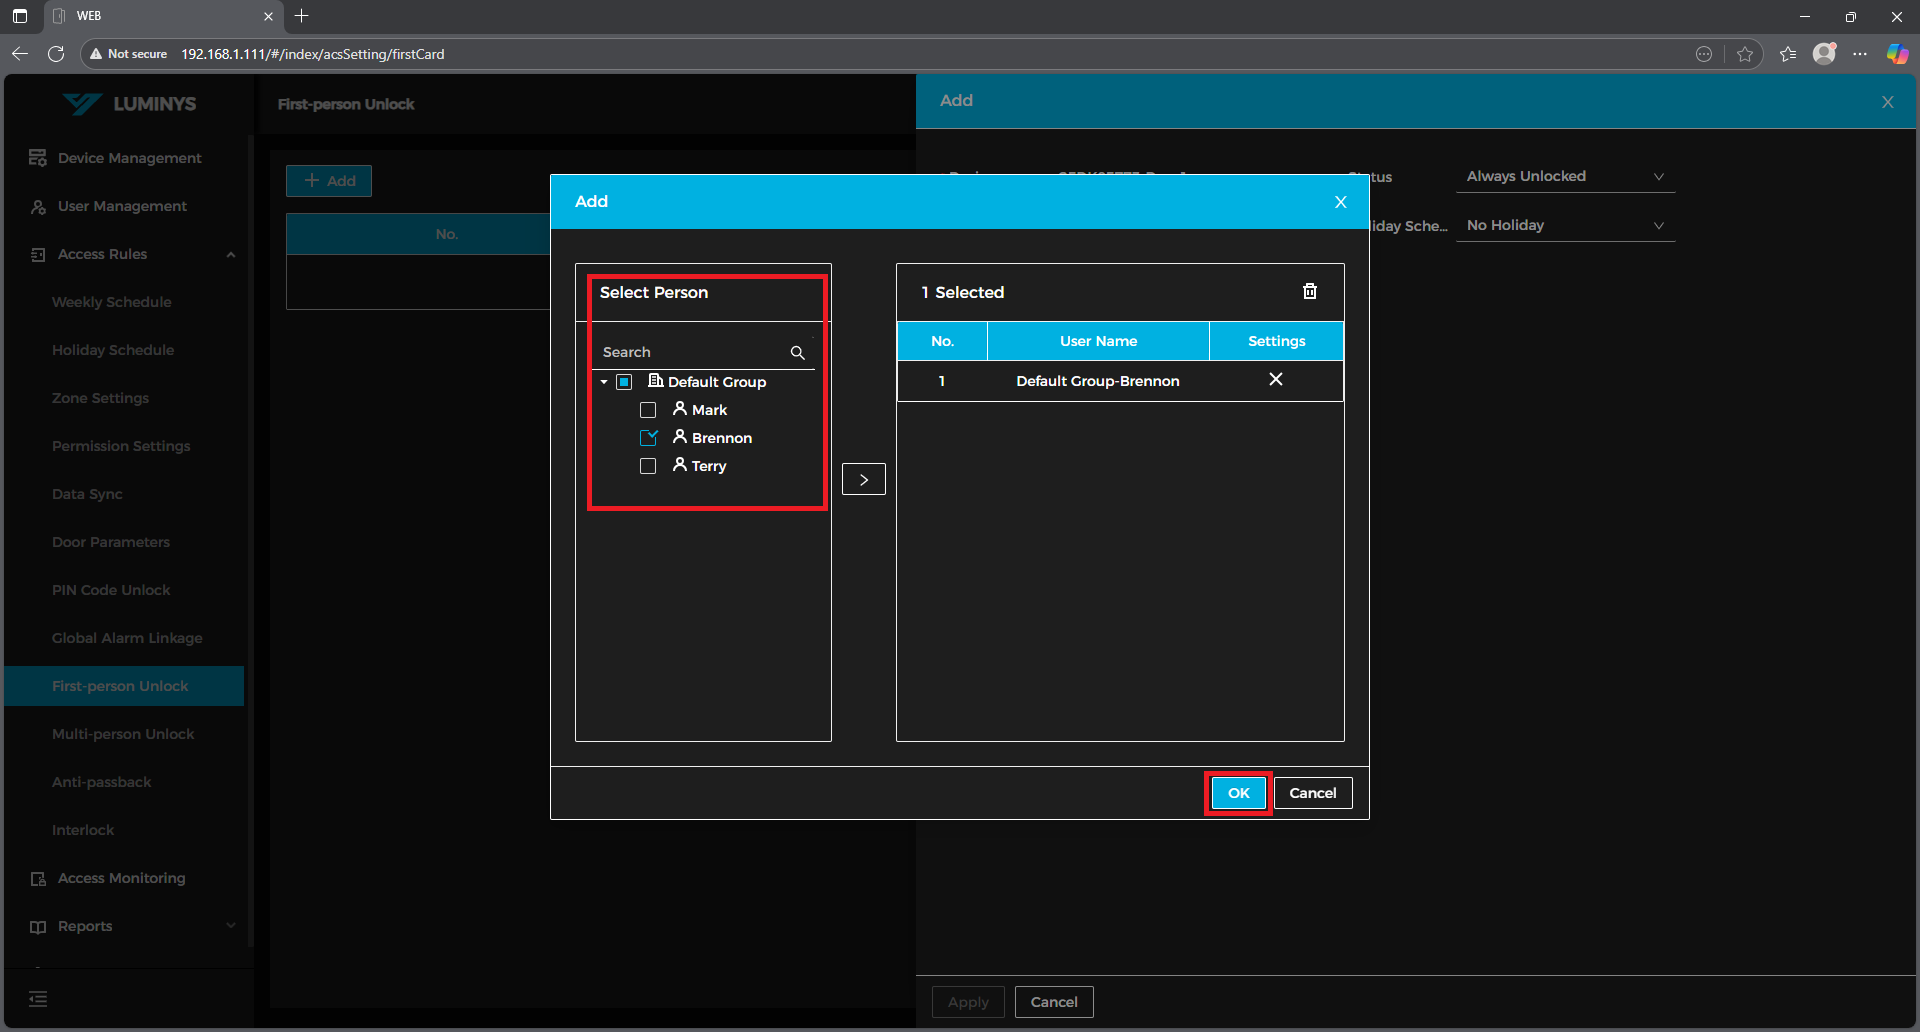Remove Default Group-Brennon using the X icon
The height and width of the screenshot is (1032, 1920).
[x=1275, y=380]
